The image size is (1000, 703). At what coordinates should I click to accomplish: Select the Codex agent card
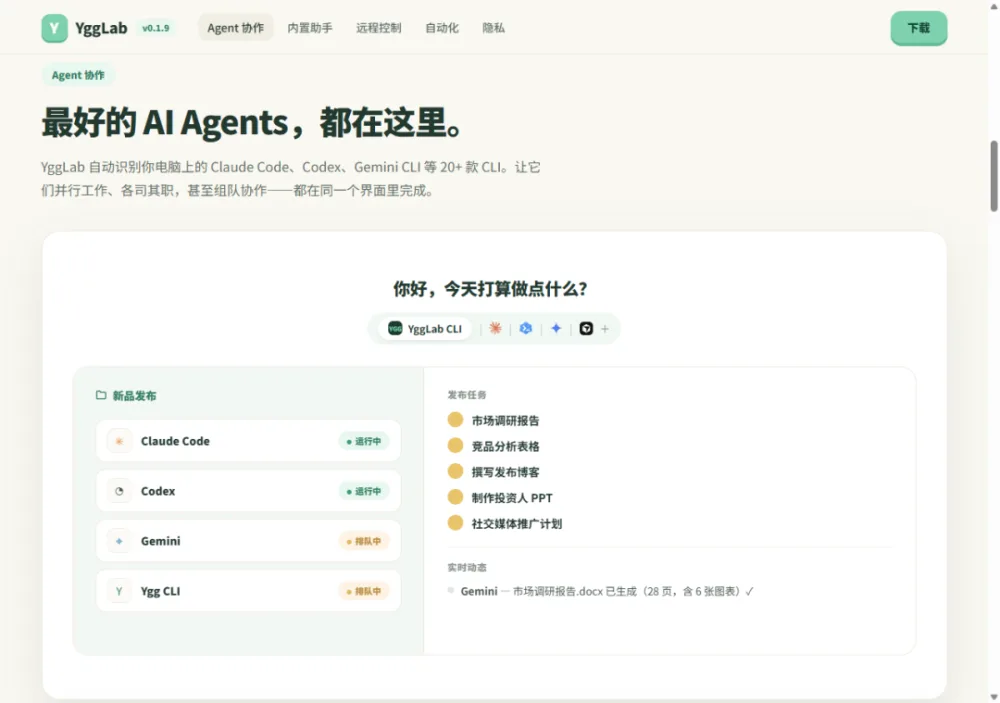[x=248, y=491]
